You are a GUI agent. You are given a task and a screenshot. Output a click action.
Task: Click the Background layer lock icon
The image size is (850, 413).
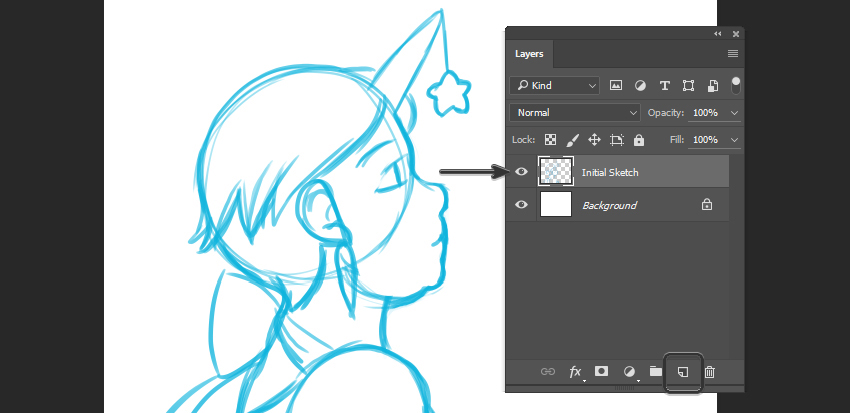tap(706, 204)
